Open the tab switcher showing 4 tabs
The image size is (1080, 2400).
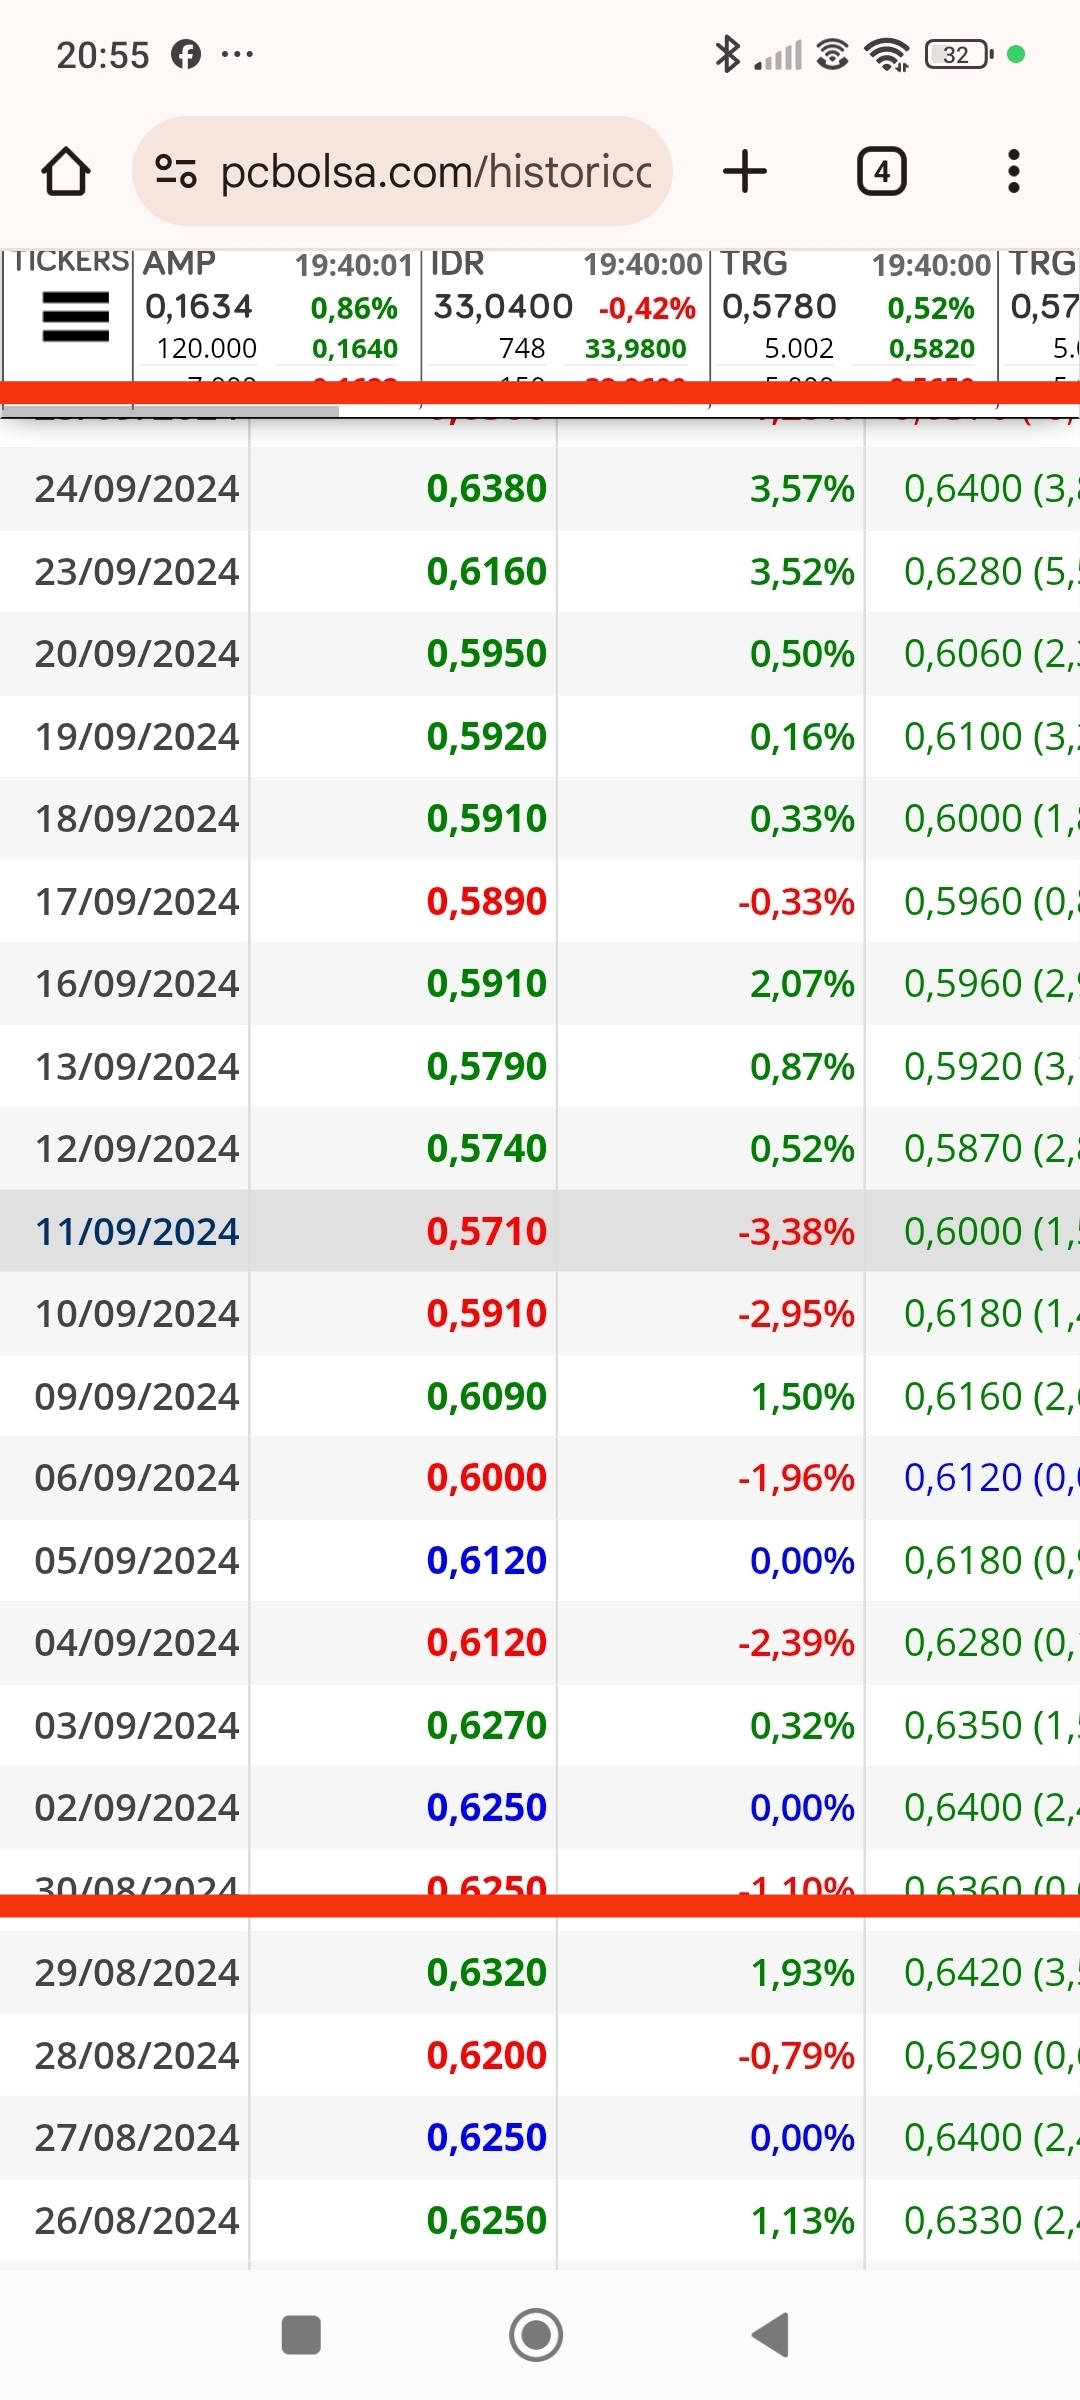[882, 171]
